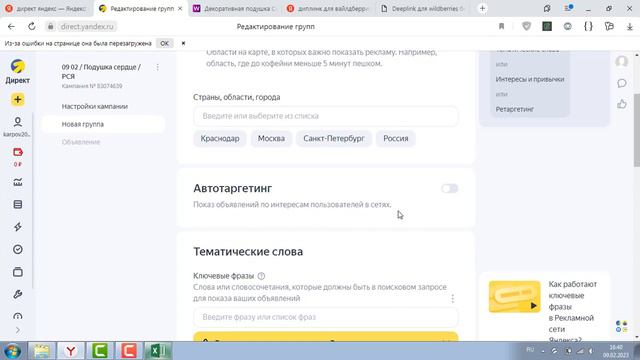Screen dimensions: 640x360
Task: Open Настройки кампании in left menu
Action: click(x=95, y=107)
